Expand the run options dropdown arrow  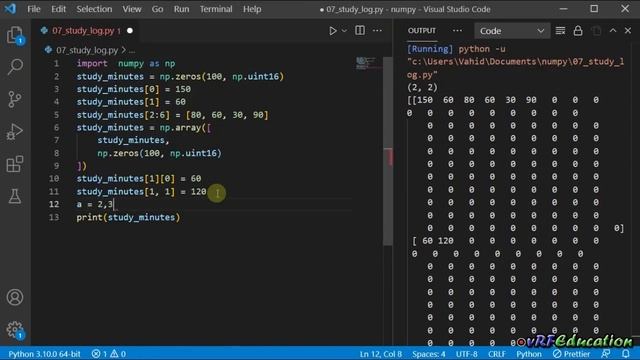pos(344,31)
